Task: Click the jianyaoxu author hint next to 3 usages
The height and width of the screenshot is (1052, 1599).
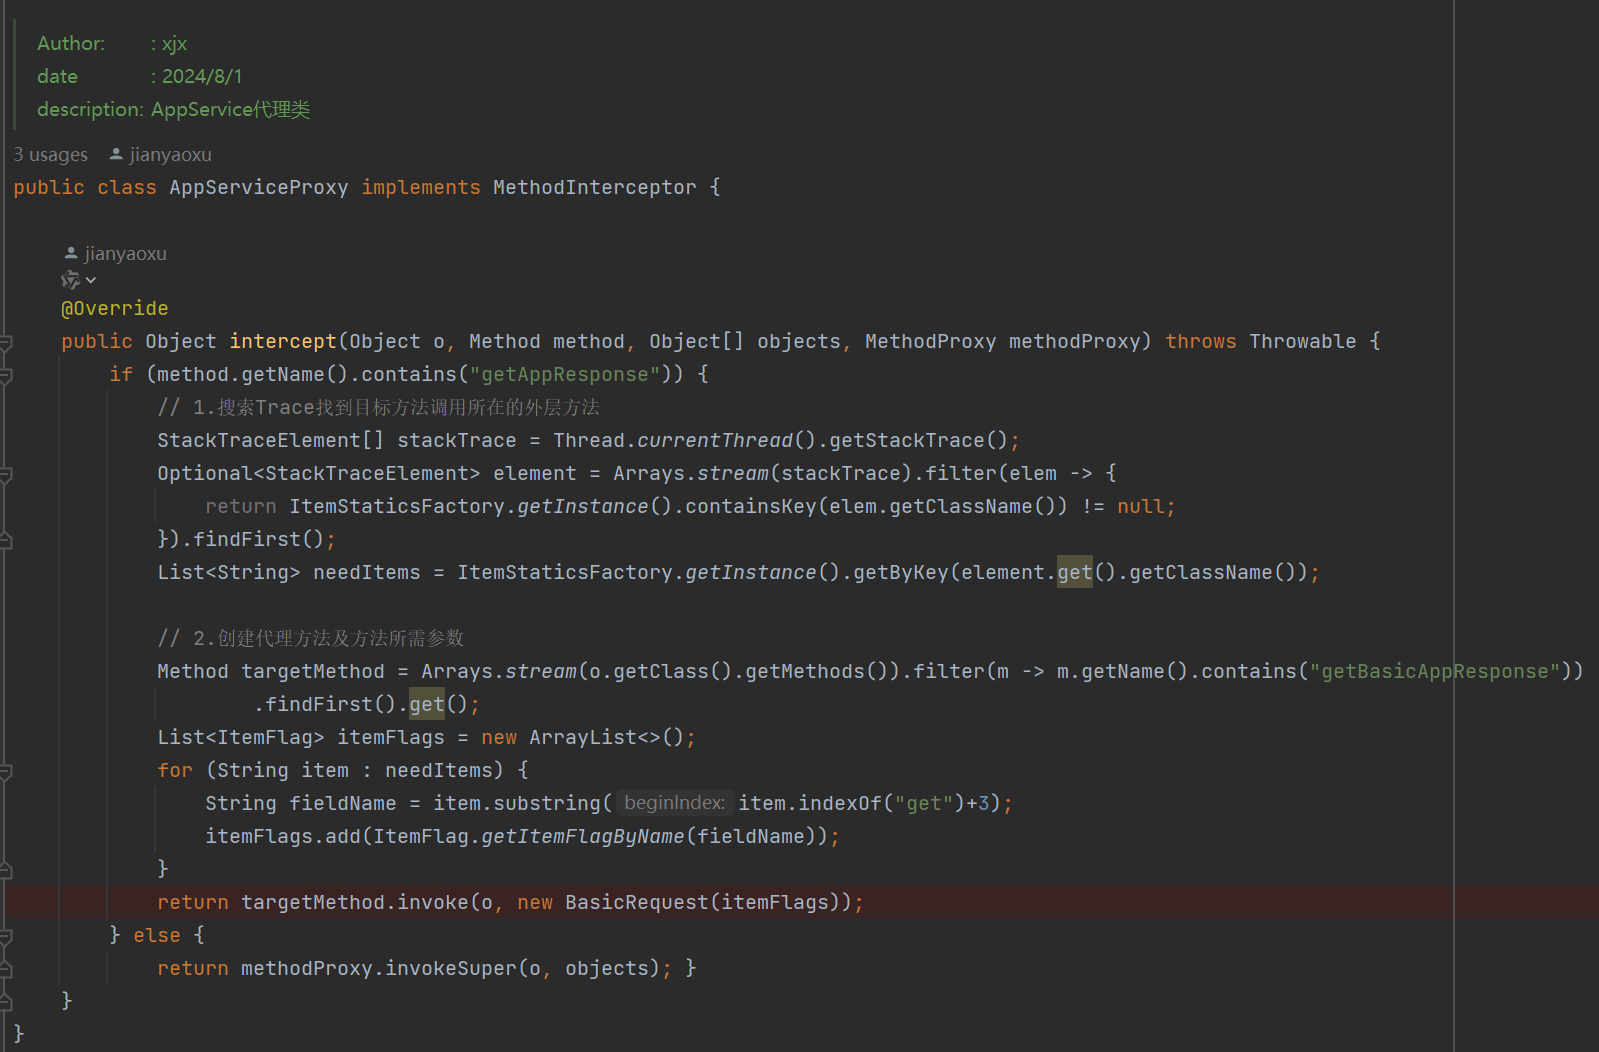Action: (x=170, y=154)
